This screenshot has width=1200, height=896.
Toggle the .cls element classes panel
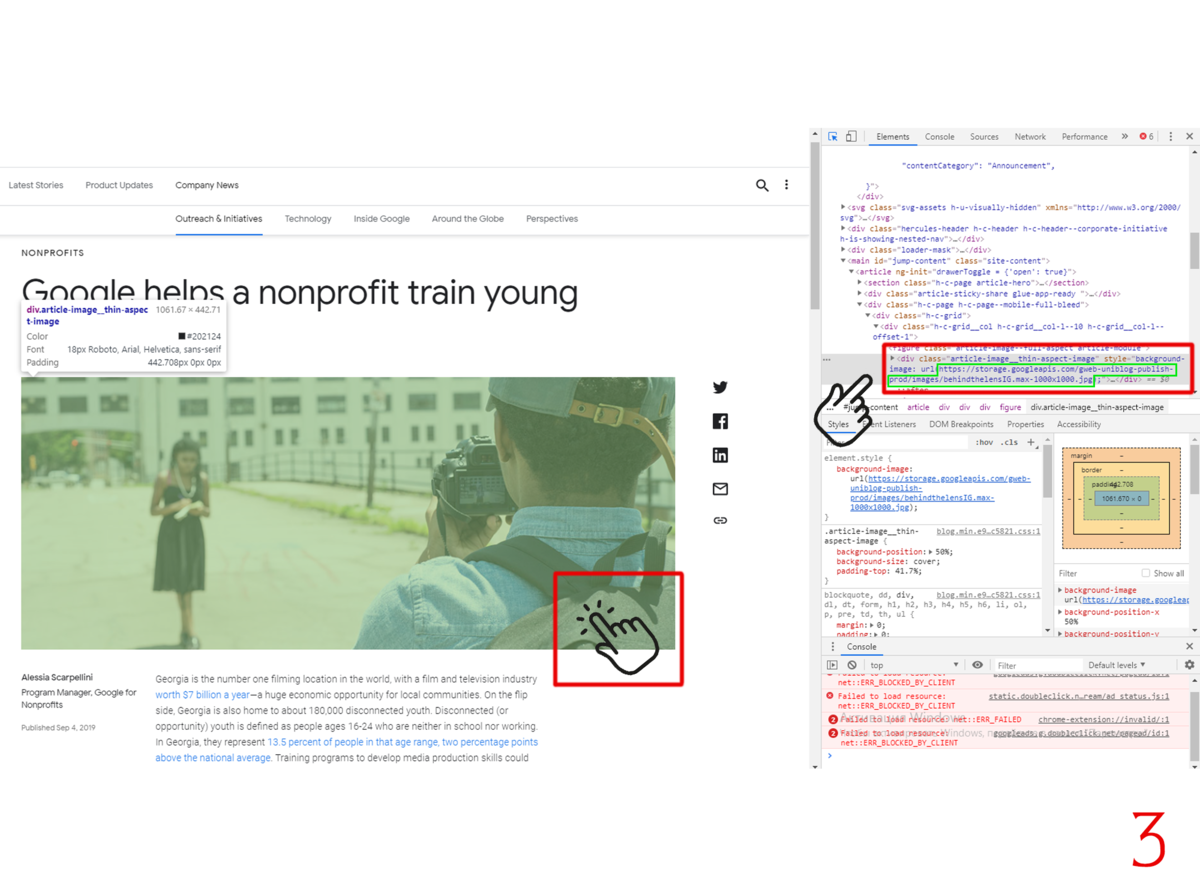pyautogui.click(x=1010, y=442)
